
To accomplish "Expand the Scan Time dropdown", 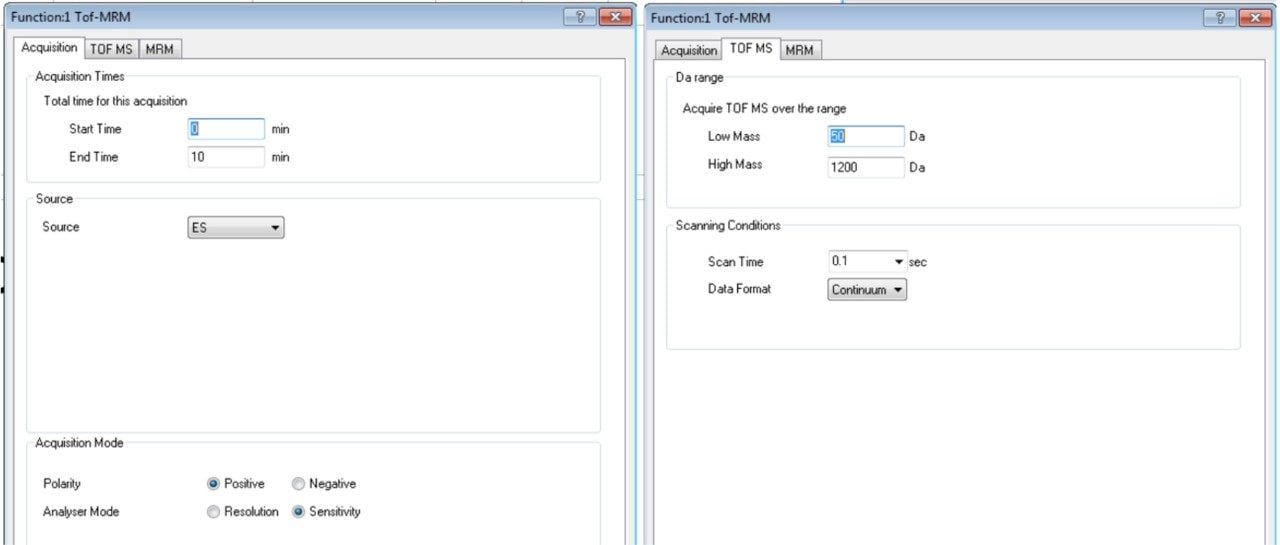I will coord(899,262).
